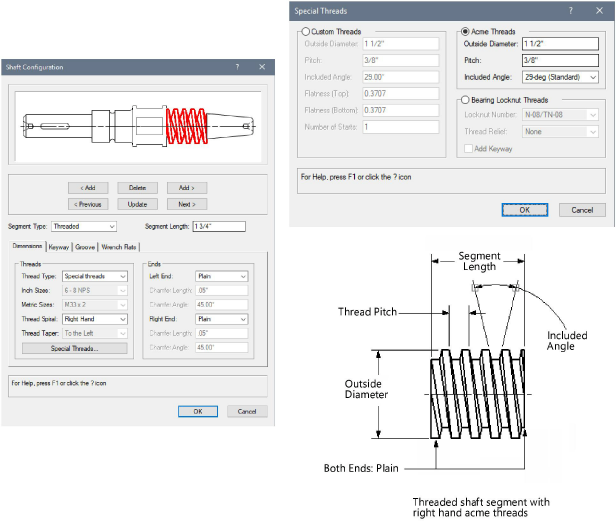Switch to the Keyway tab
Screen dimensions: 616x524
(x=58, y=245)
